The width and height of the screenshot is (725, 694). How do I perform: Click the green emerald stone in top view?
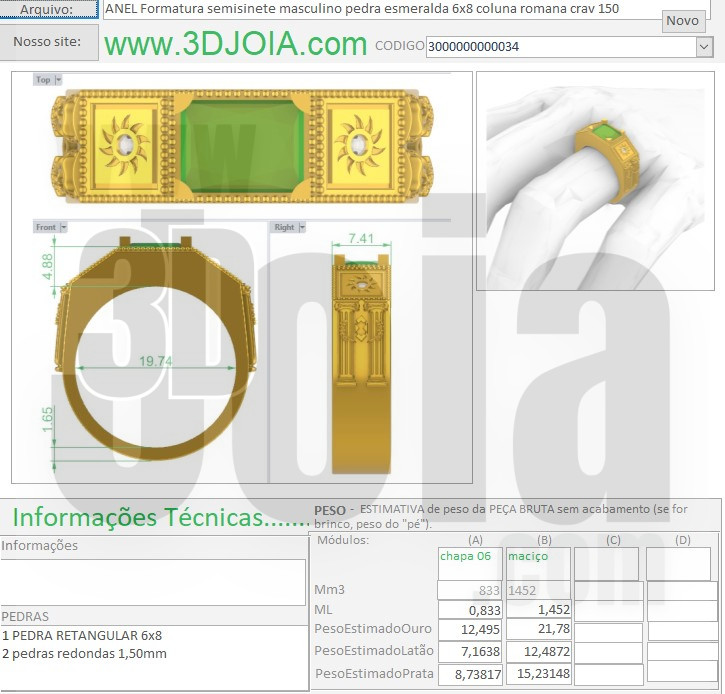coord(242,147)
